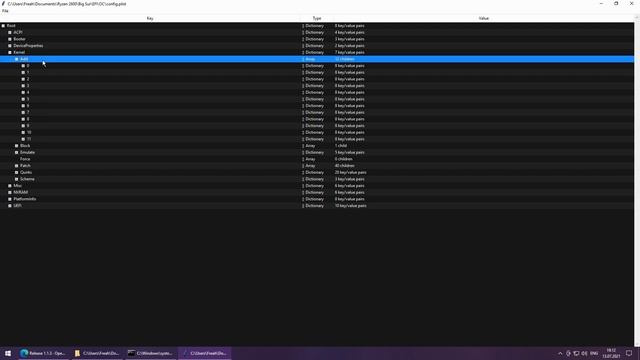640x360 pixels.
Task: Open the volume tray icon
Action: (584, 353)
